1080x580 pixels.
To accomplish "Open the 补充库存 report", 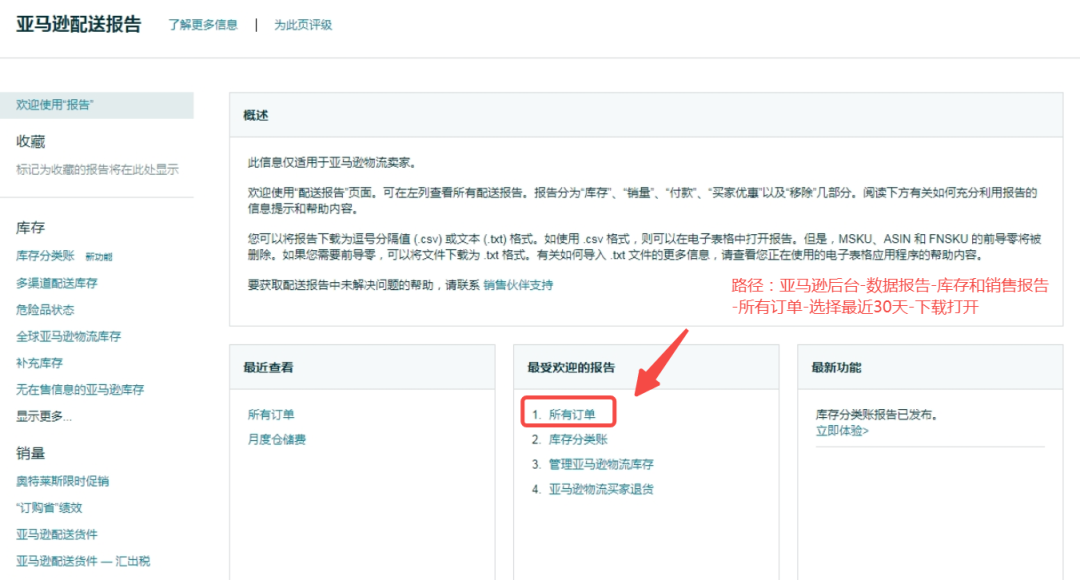I will (38, 363).
